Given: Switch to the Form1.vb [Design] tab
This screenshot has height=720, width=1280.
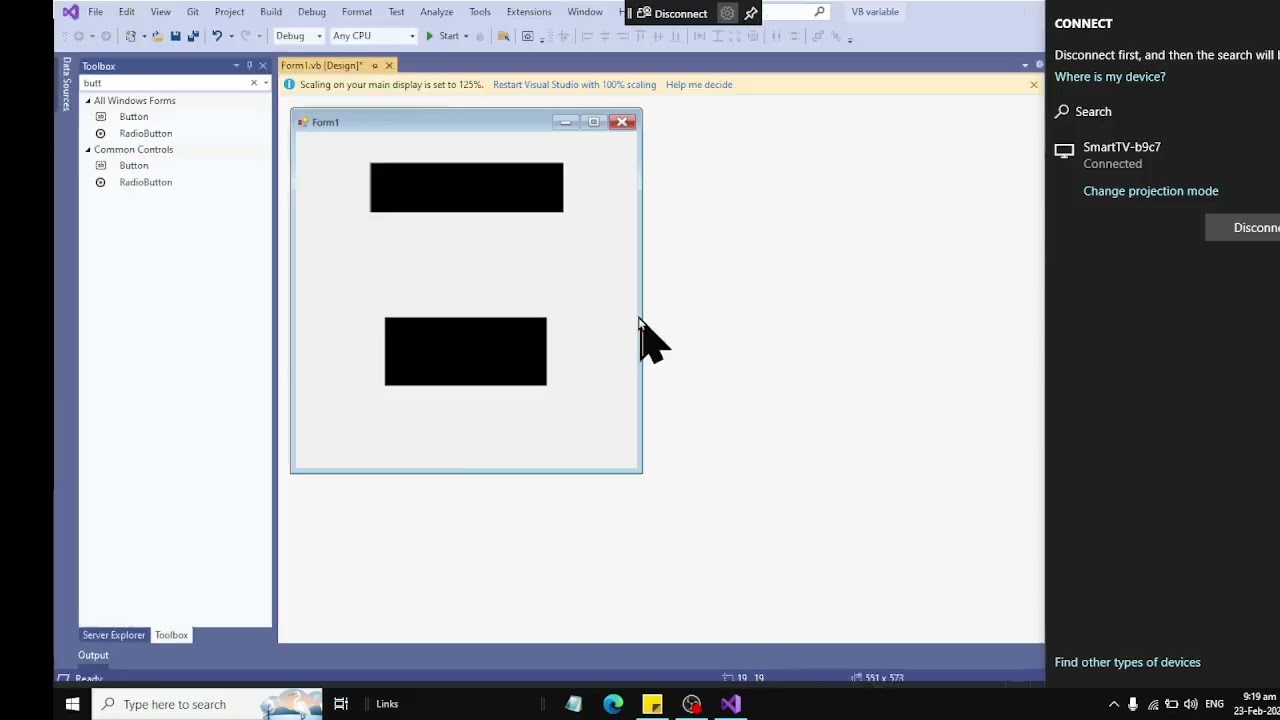Looking at the screenshot, I should (322, 66).
